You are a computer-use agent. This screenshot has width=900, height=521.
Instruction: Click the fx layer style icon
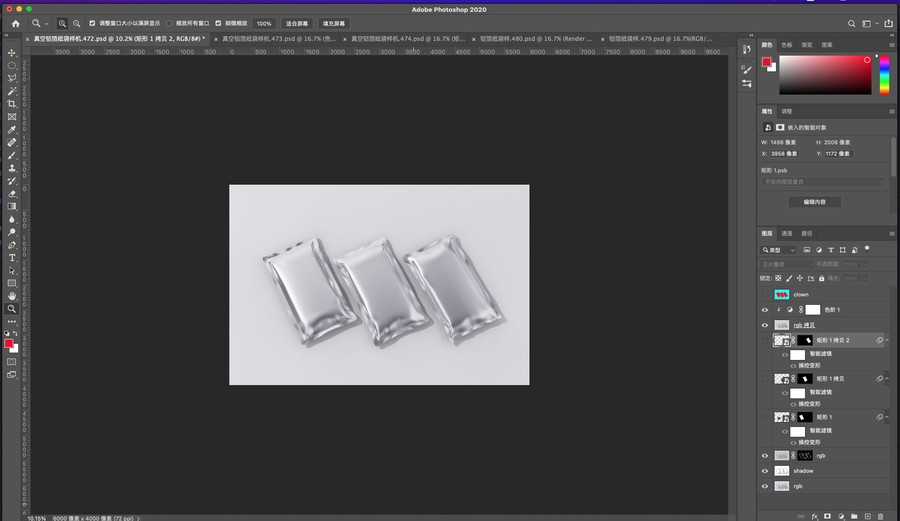(x=814, y=516)
